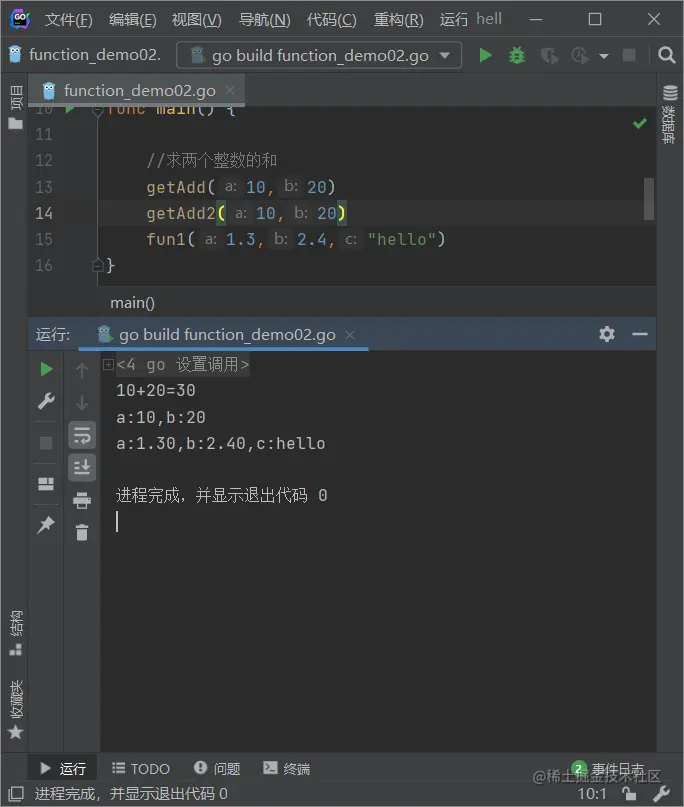The height and width of the screenshot is (807, 684).
Task: Open Search Everywhere magnifier icon
Action: click(x=667, y=55)
